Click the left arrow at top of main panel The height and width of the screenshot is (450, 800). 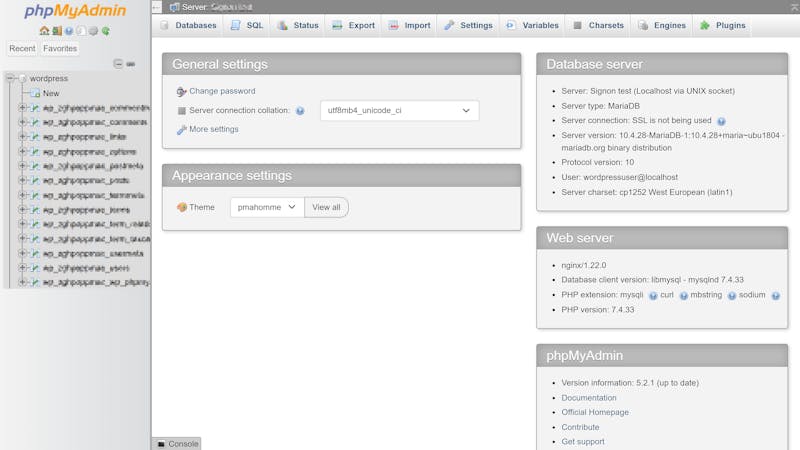[x=157, y=7]
